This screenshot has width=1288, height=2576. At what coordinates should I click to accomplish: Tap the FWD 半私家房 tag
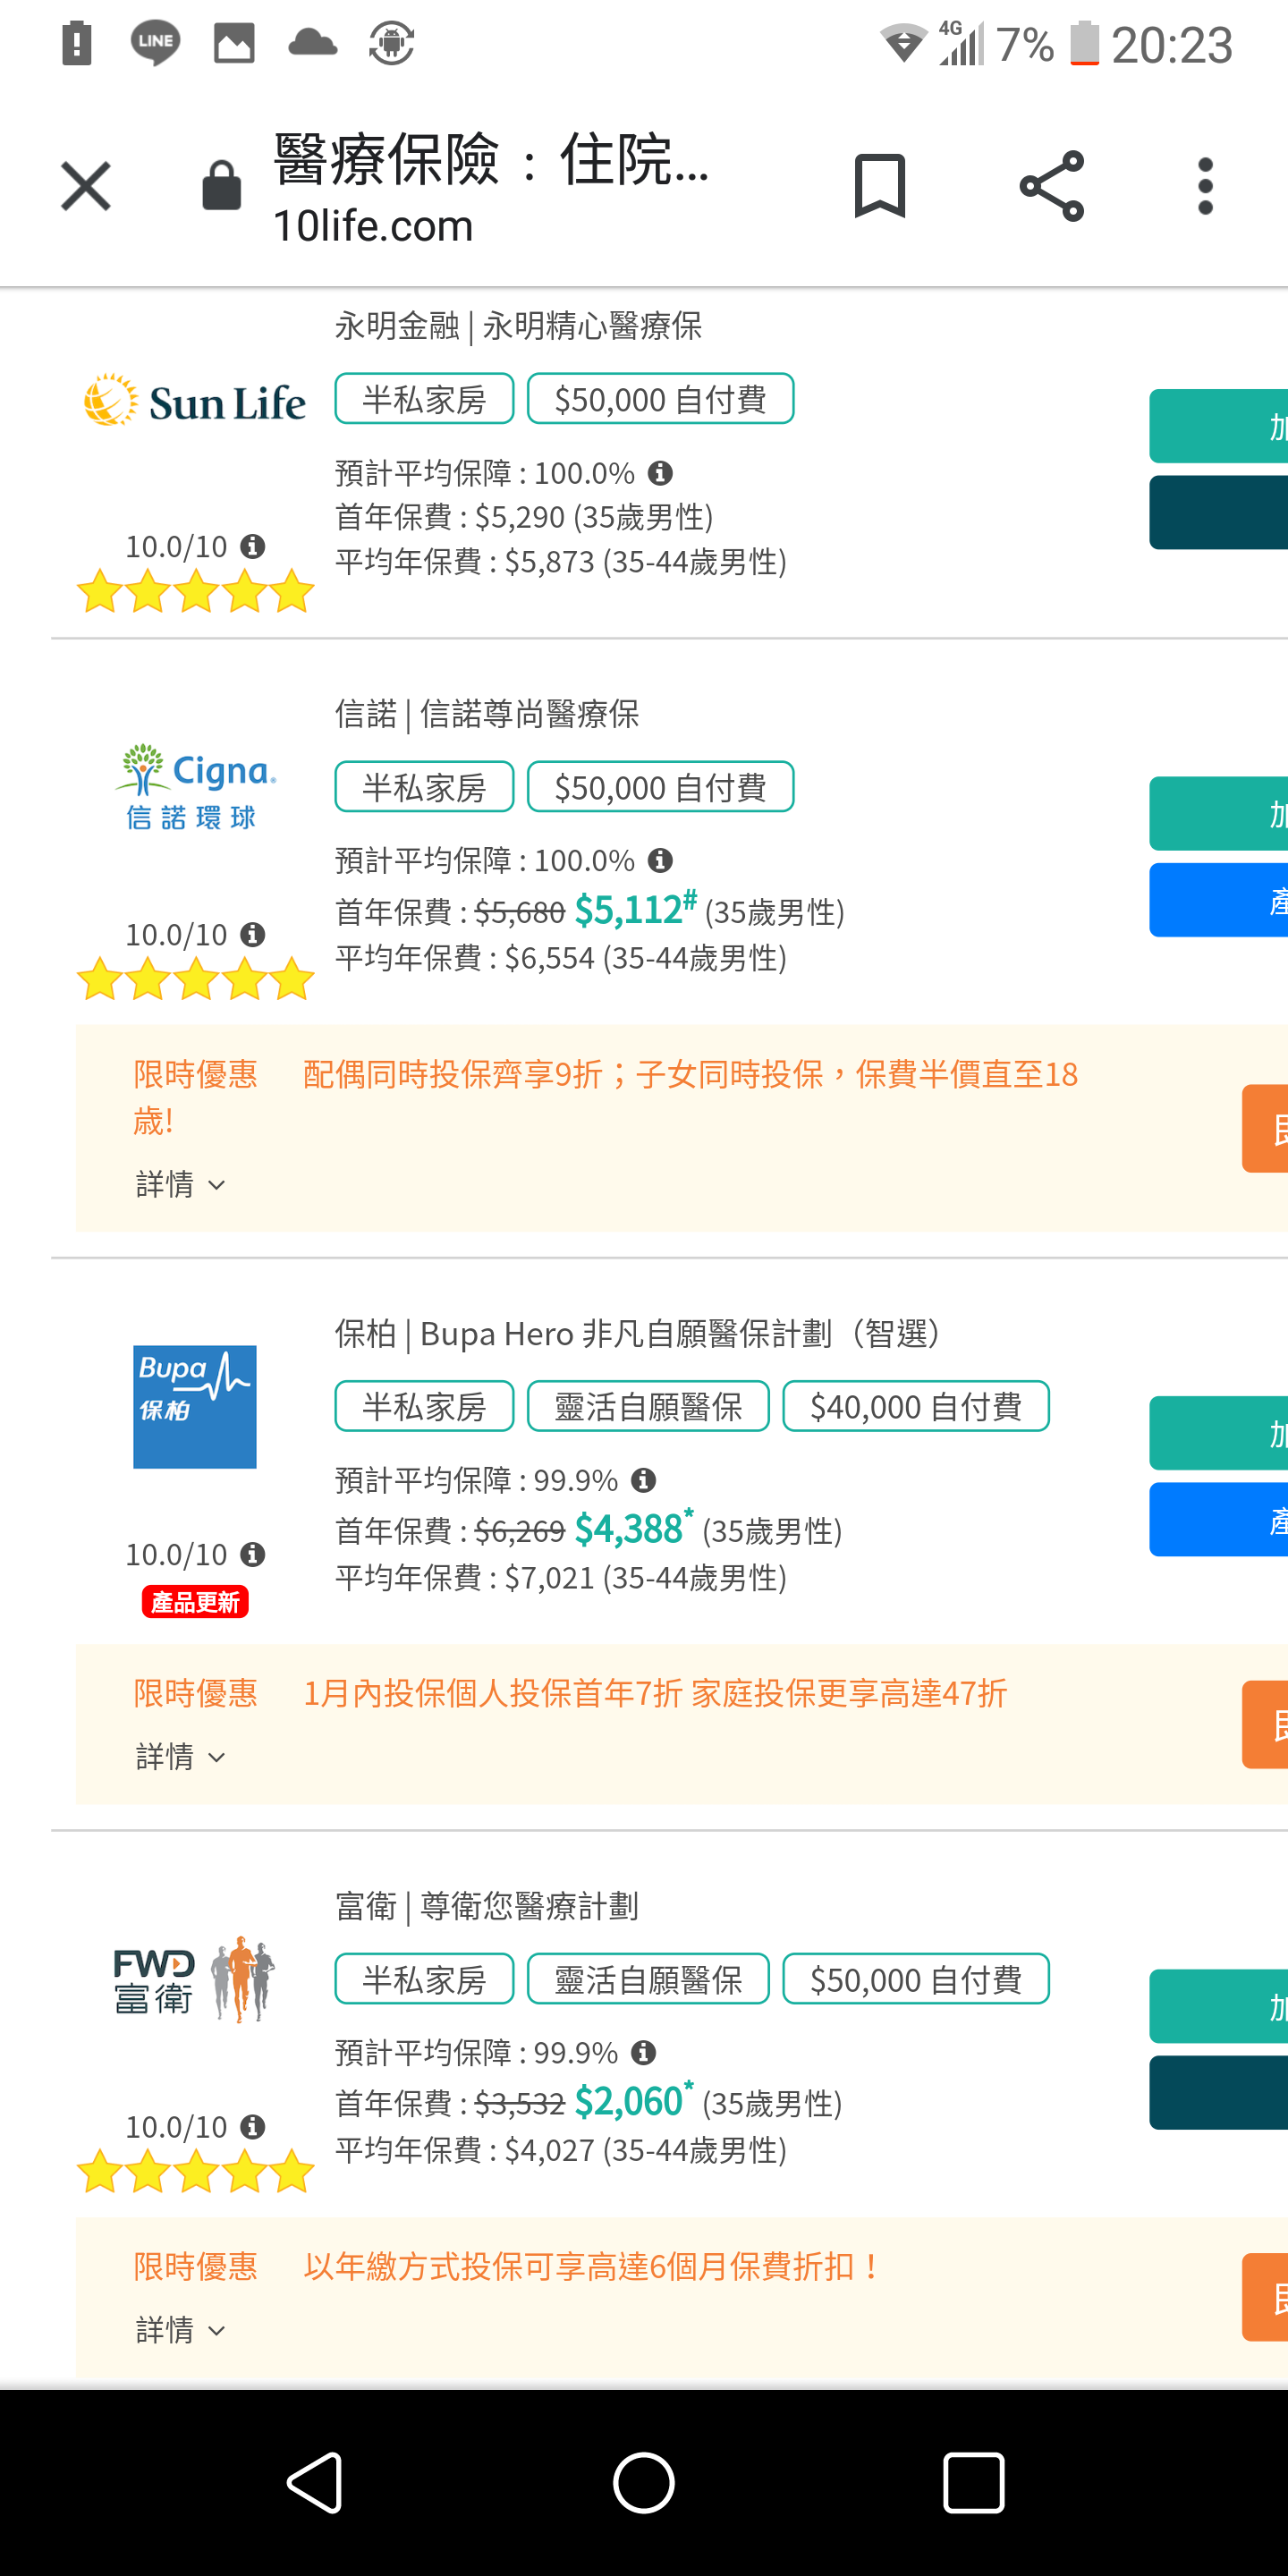coord(424,1979)
